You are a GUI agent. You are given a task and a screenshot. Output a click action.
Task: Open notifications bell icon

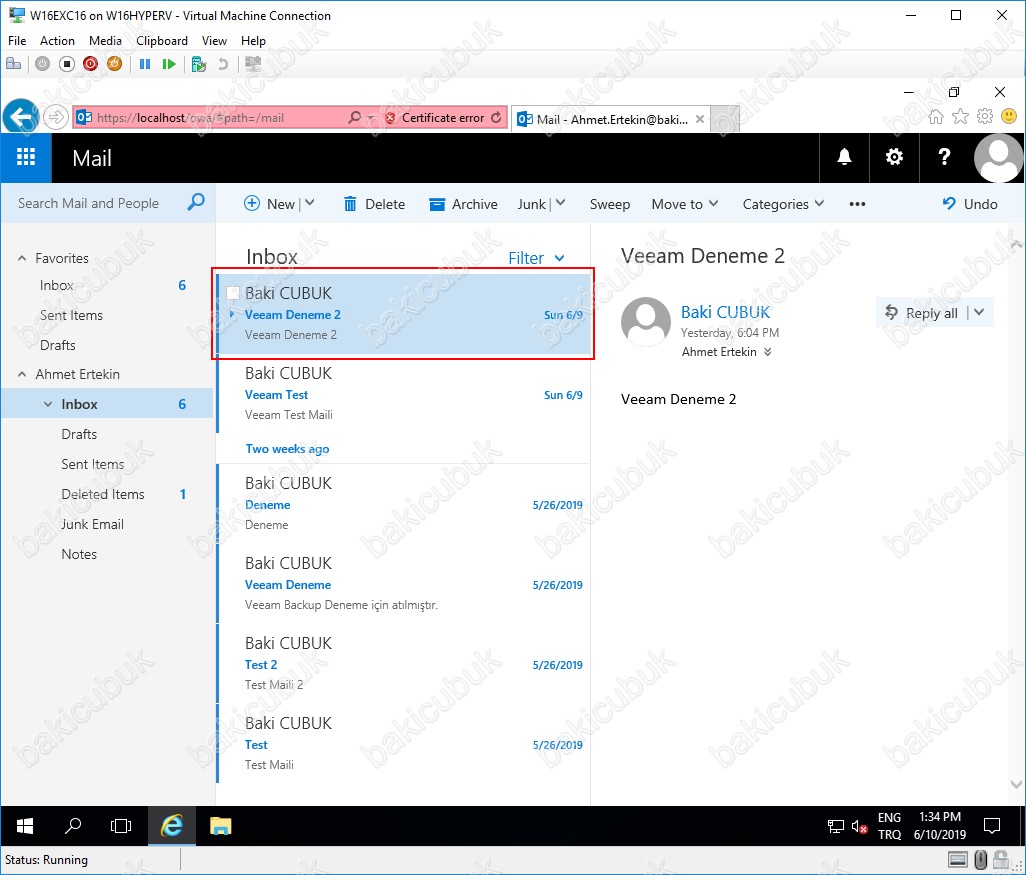(844, 158)
